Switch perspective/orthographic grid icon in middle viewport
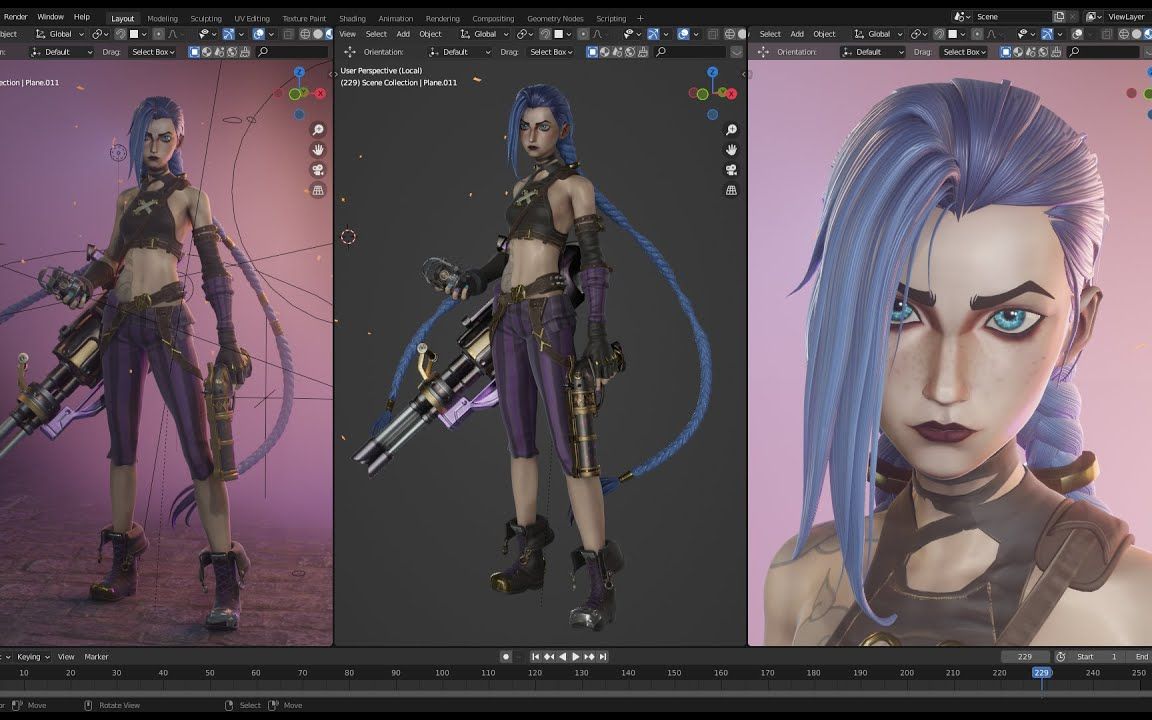This screenshot has width=1152, height=720. pyautogui.click(x=731, y=190)
